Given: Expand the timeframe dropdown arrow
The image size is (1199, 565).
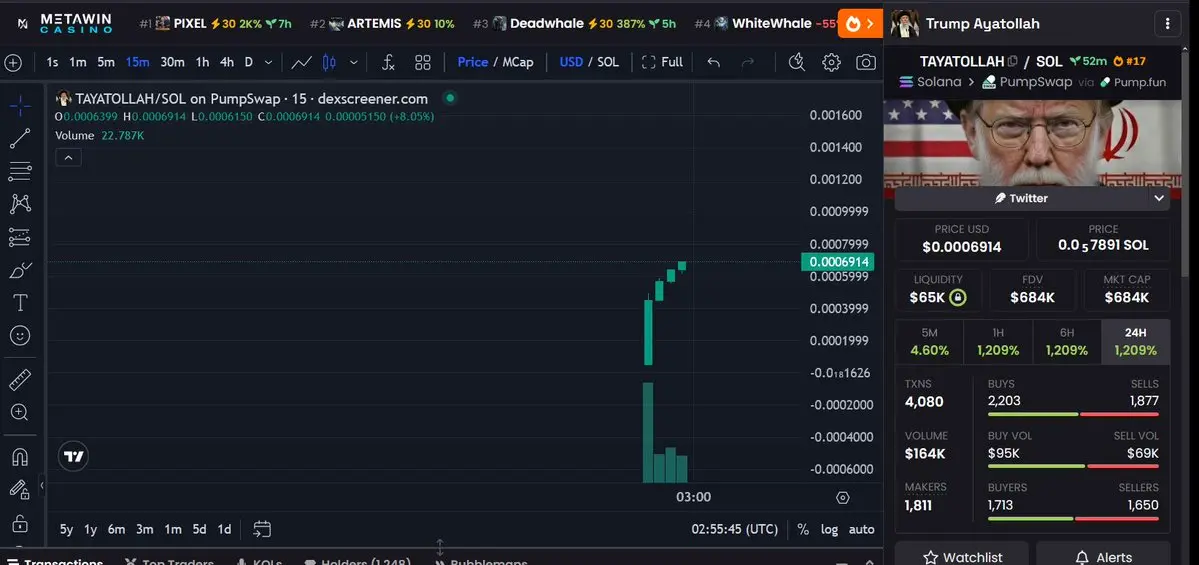Looking at the screenshot, I should pyautogui.click(x=268, y=63).
